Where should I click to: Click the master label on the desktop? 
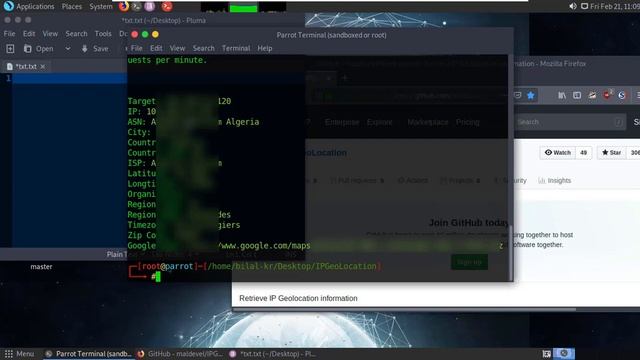tap(41, 267)
